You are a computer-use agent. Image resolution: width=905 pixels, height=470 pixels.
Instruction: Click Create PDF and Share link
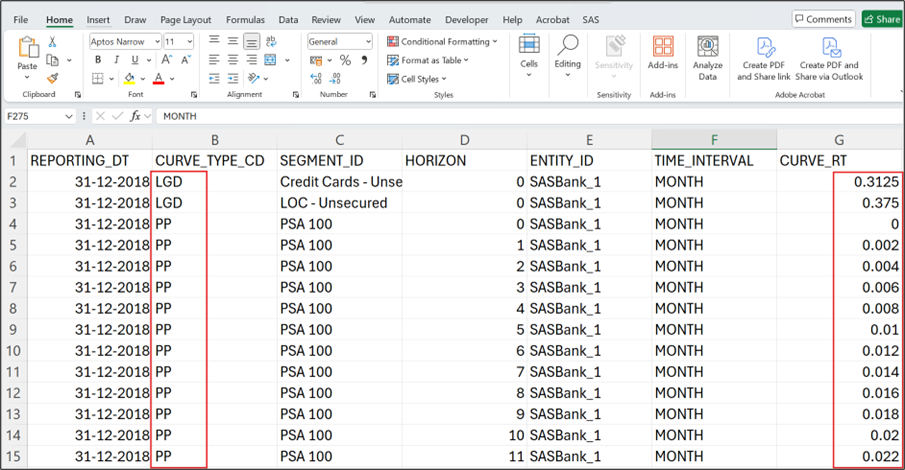pos(764,58)
